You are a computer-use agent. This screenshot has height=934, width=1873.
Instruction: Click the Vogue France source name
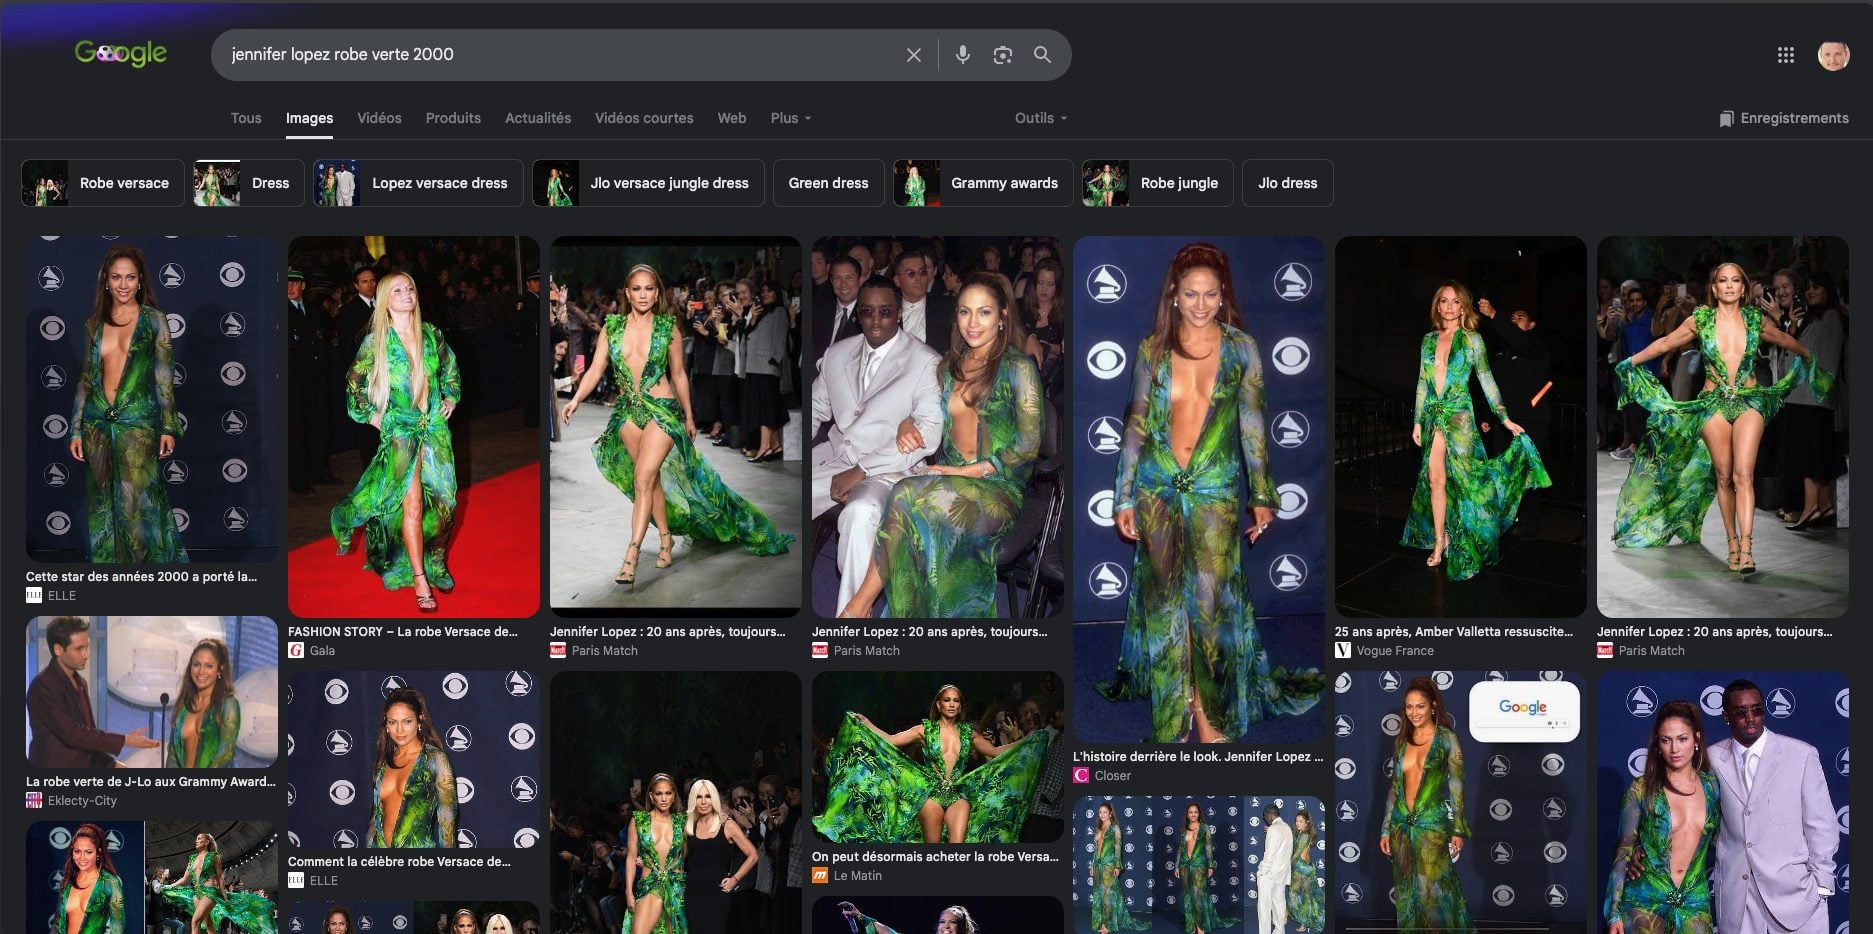tap(1395, 650)
